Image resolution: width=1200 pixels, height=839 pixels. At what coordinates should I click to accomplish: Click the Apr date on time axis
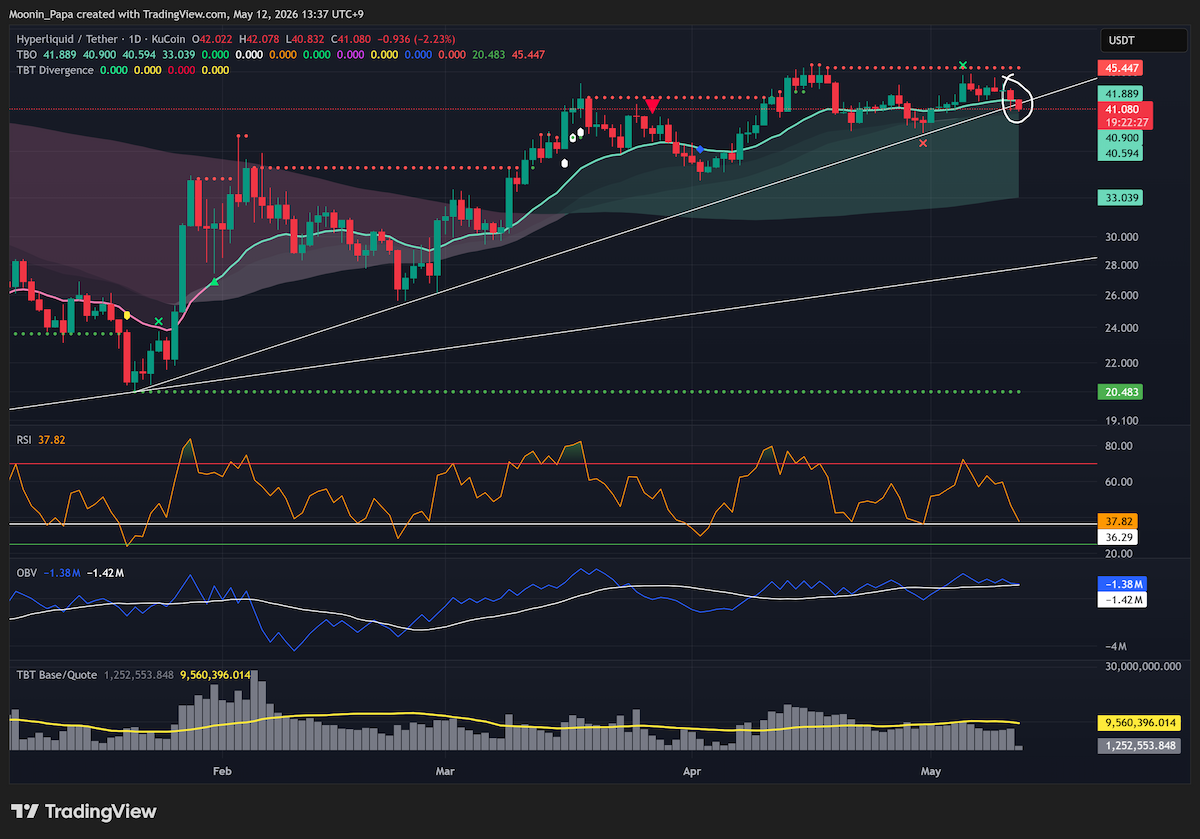click(x=690, y=771)
